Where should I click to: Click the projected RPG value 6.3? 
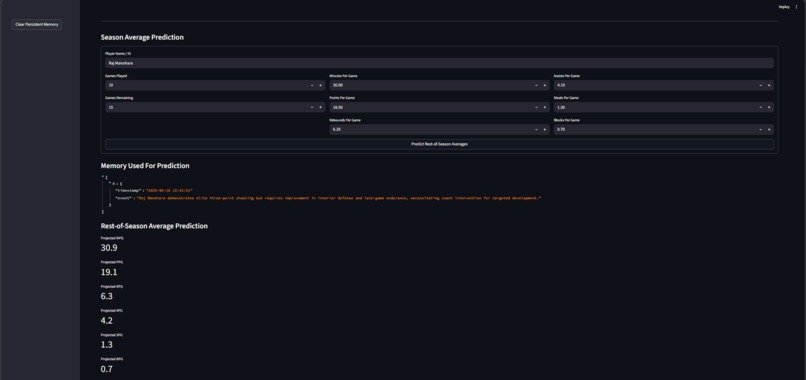(x=106, y=296)
